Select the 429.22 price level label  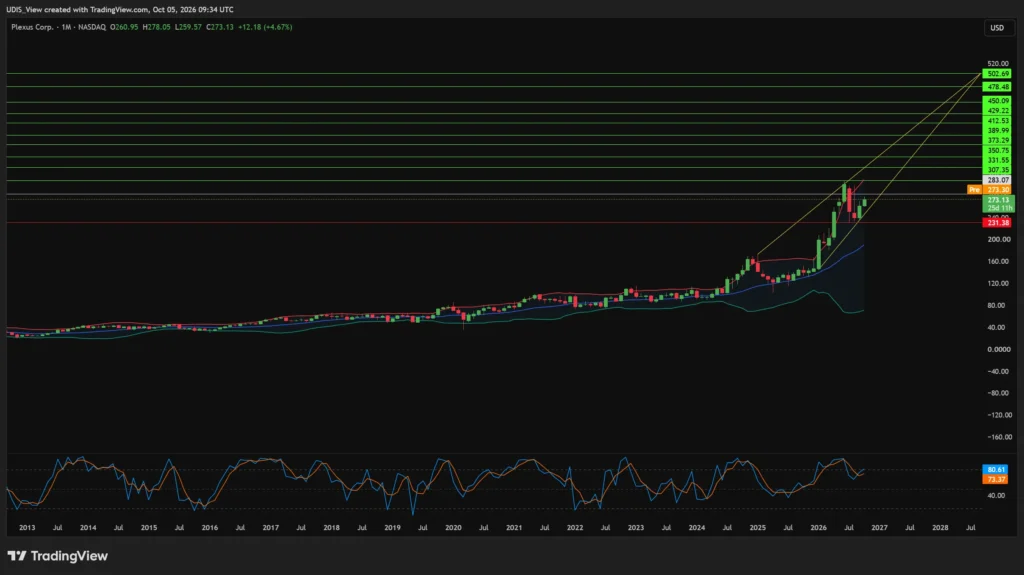click(x=998, y=111)
